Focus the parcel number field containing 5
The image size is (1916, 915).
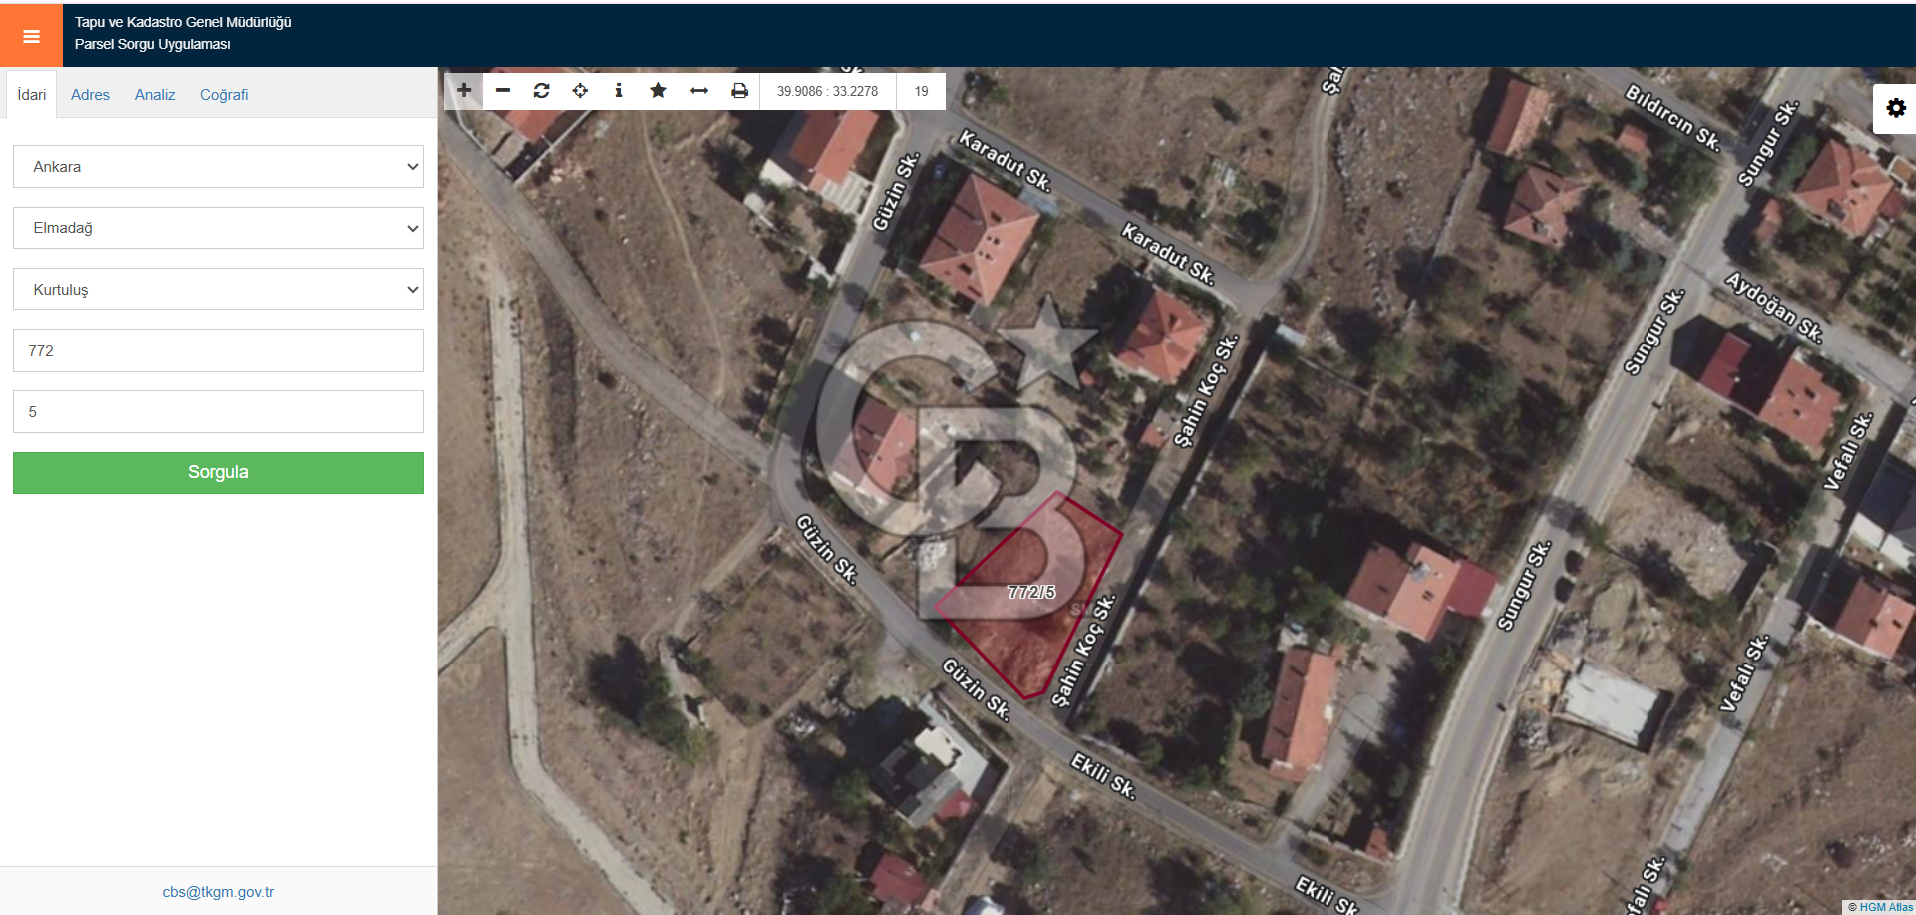pyautogui.click(x=218, y=412)
